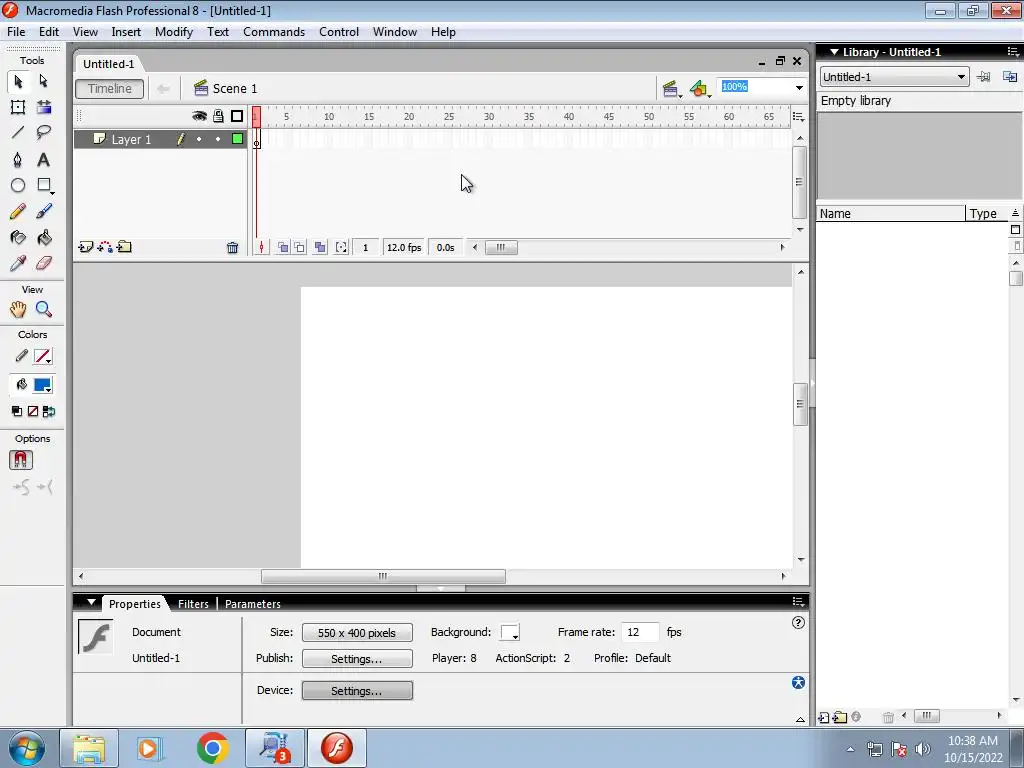This screenshot has width=1024, height=768.
Task: Toggle Layer 1 visibility dot
Action: click(x=199, y=139)
